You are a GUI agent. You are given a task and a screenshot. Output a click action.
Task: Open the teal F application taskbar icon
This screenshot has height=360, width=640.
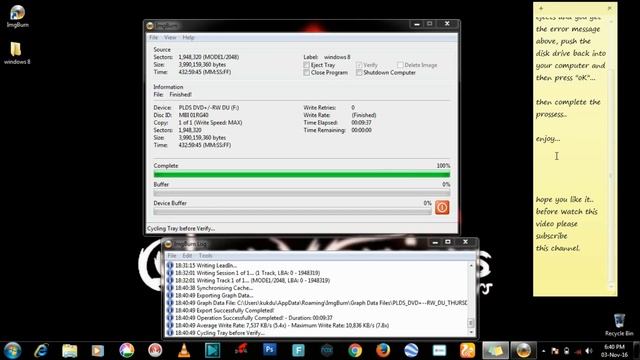click(x=298, y=350)
